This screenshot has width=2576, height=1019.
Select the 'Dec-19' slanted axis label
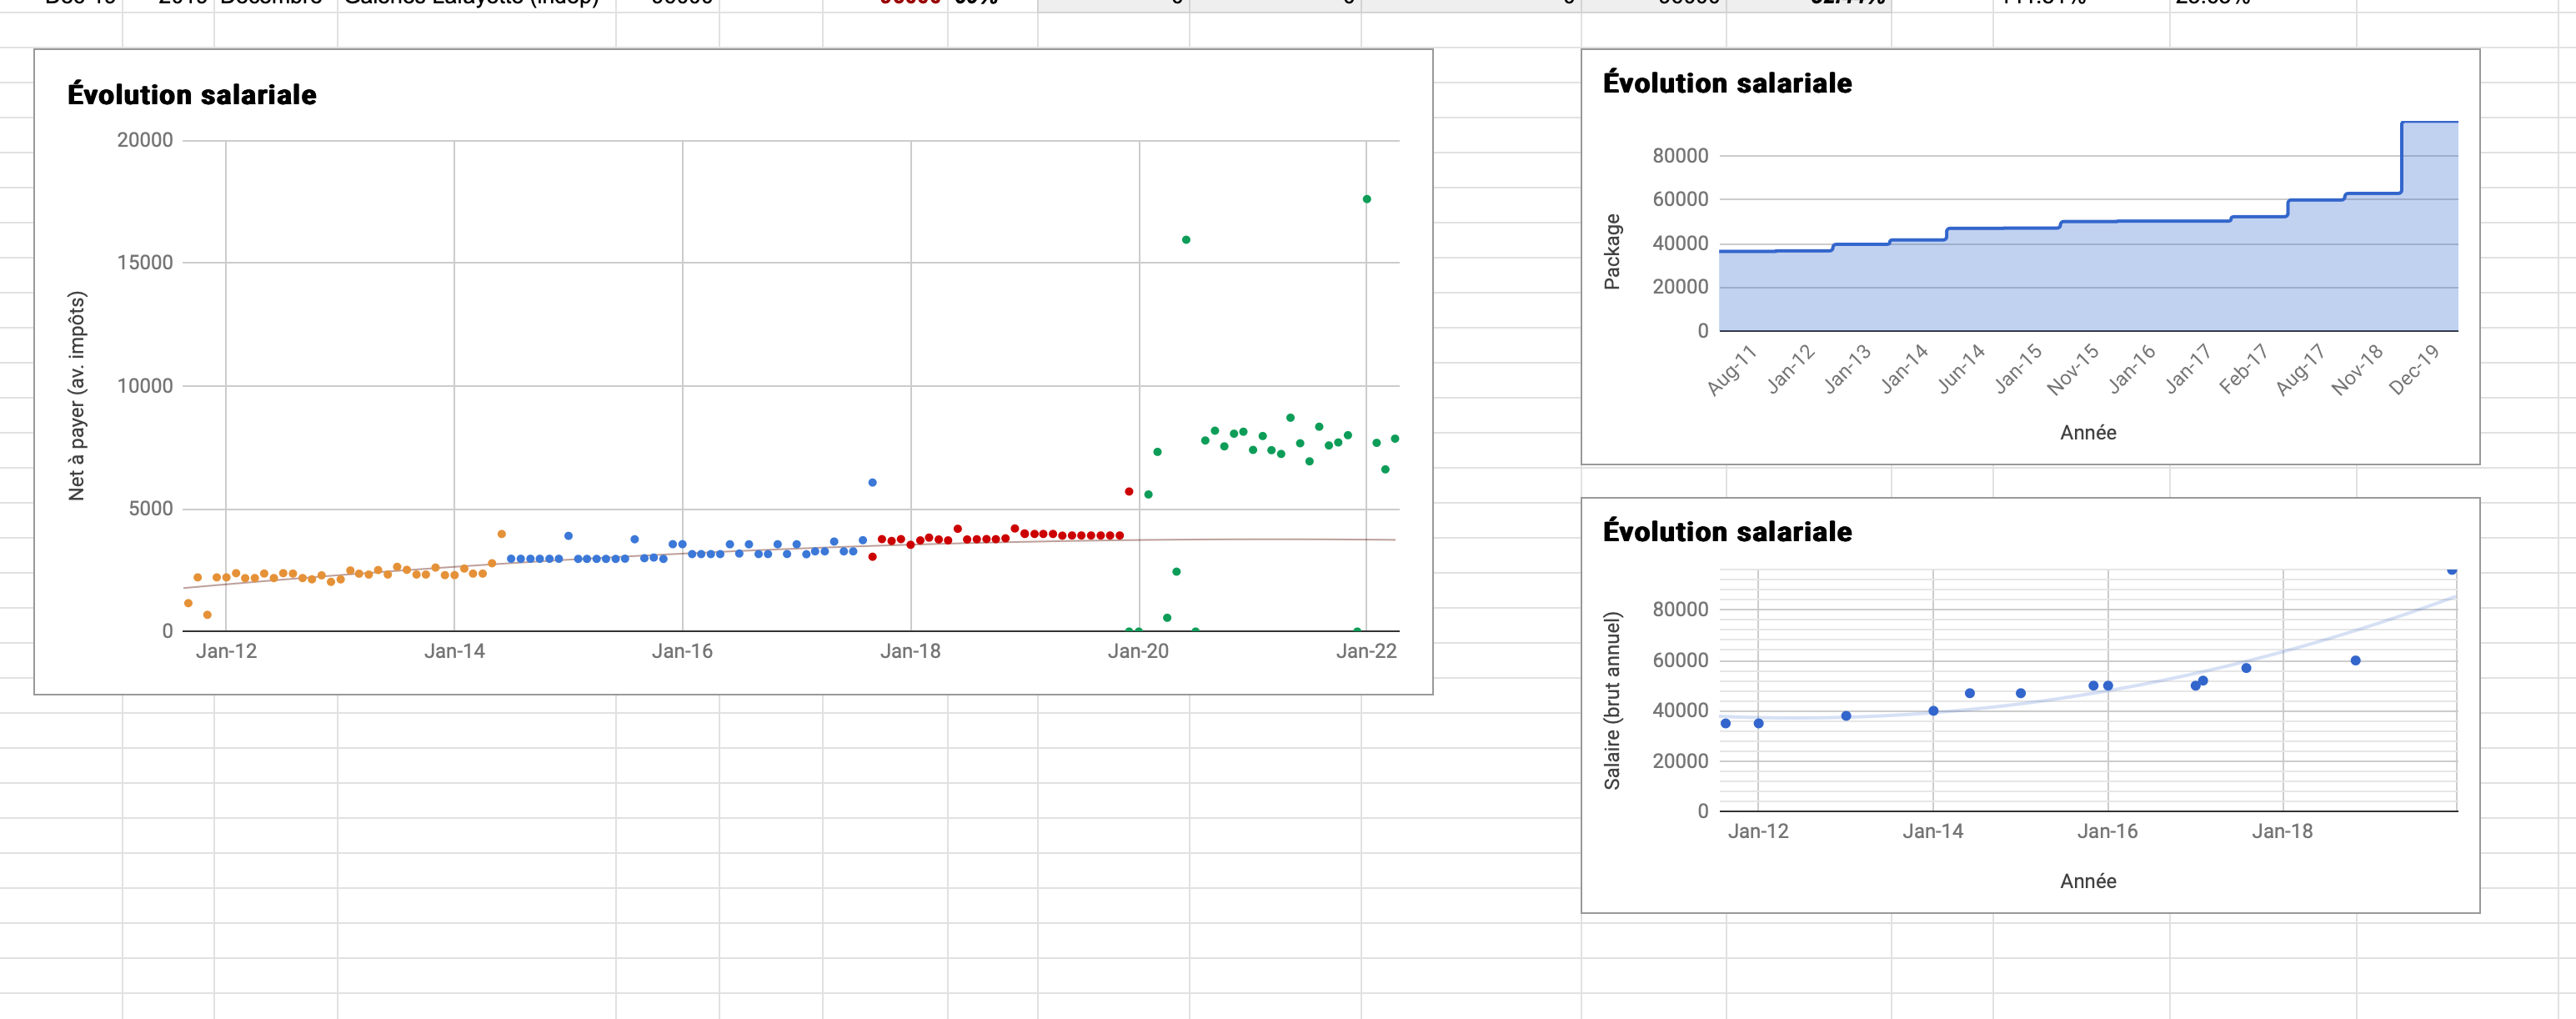pyautogui.click(x=2414, y=370)
